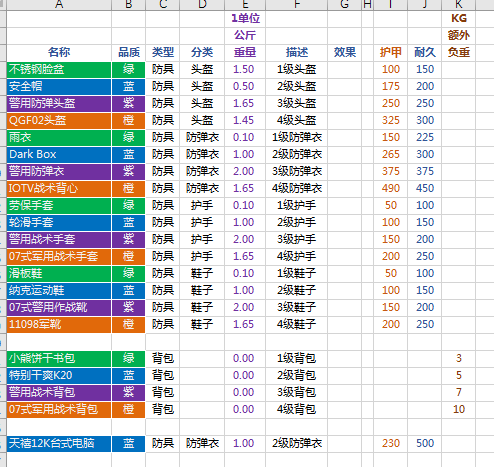Select the 4级防弹衣 description cell

[297, 189]
